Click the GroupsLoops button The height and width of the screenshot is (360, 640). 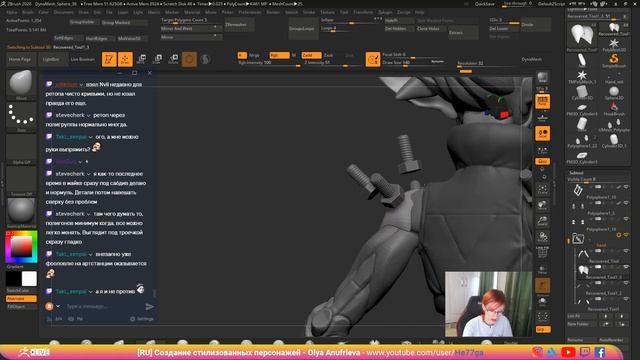(303, 29)
